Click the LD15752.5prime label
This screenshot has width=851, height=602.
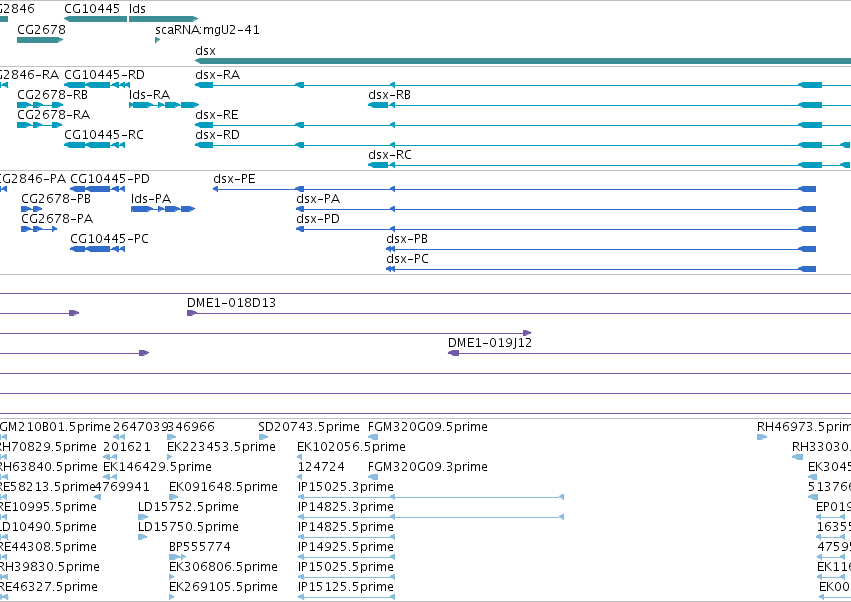tap(188, 507)
